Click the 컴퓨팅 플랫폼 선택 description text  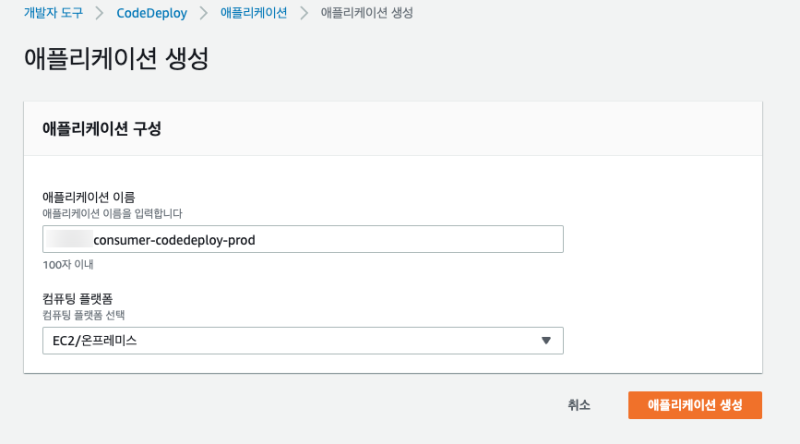(90, 315)
